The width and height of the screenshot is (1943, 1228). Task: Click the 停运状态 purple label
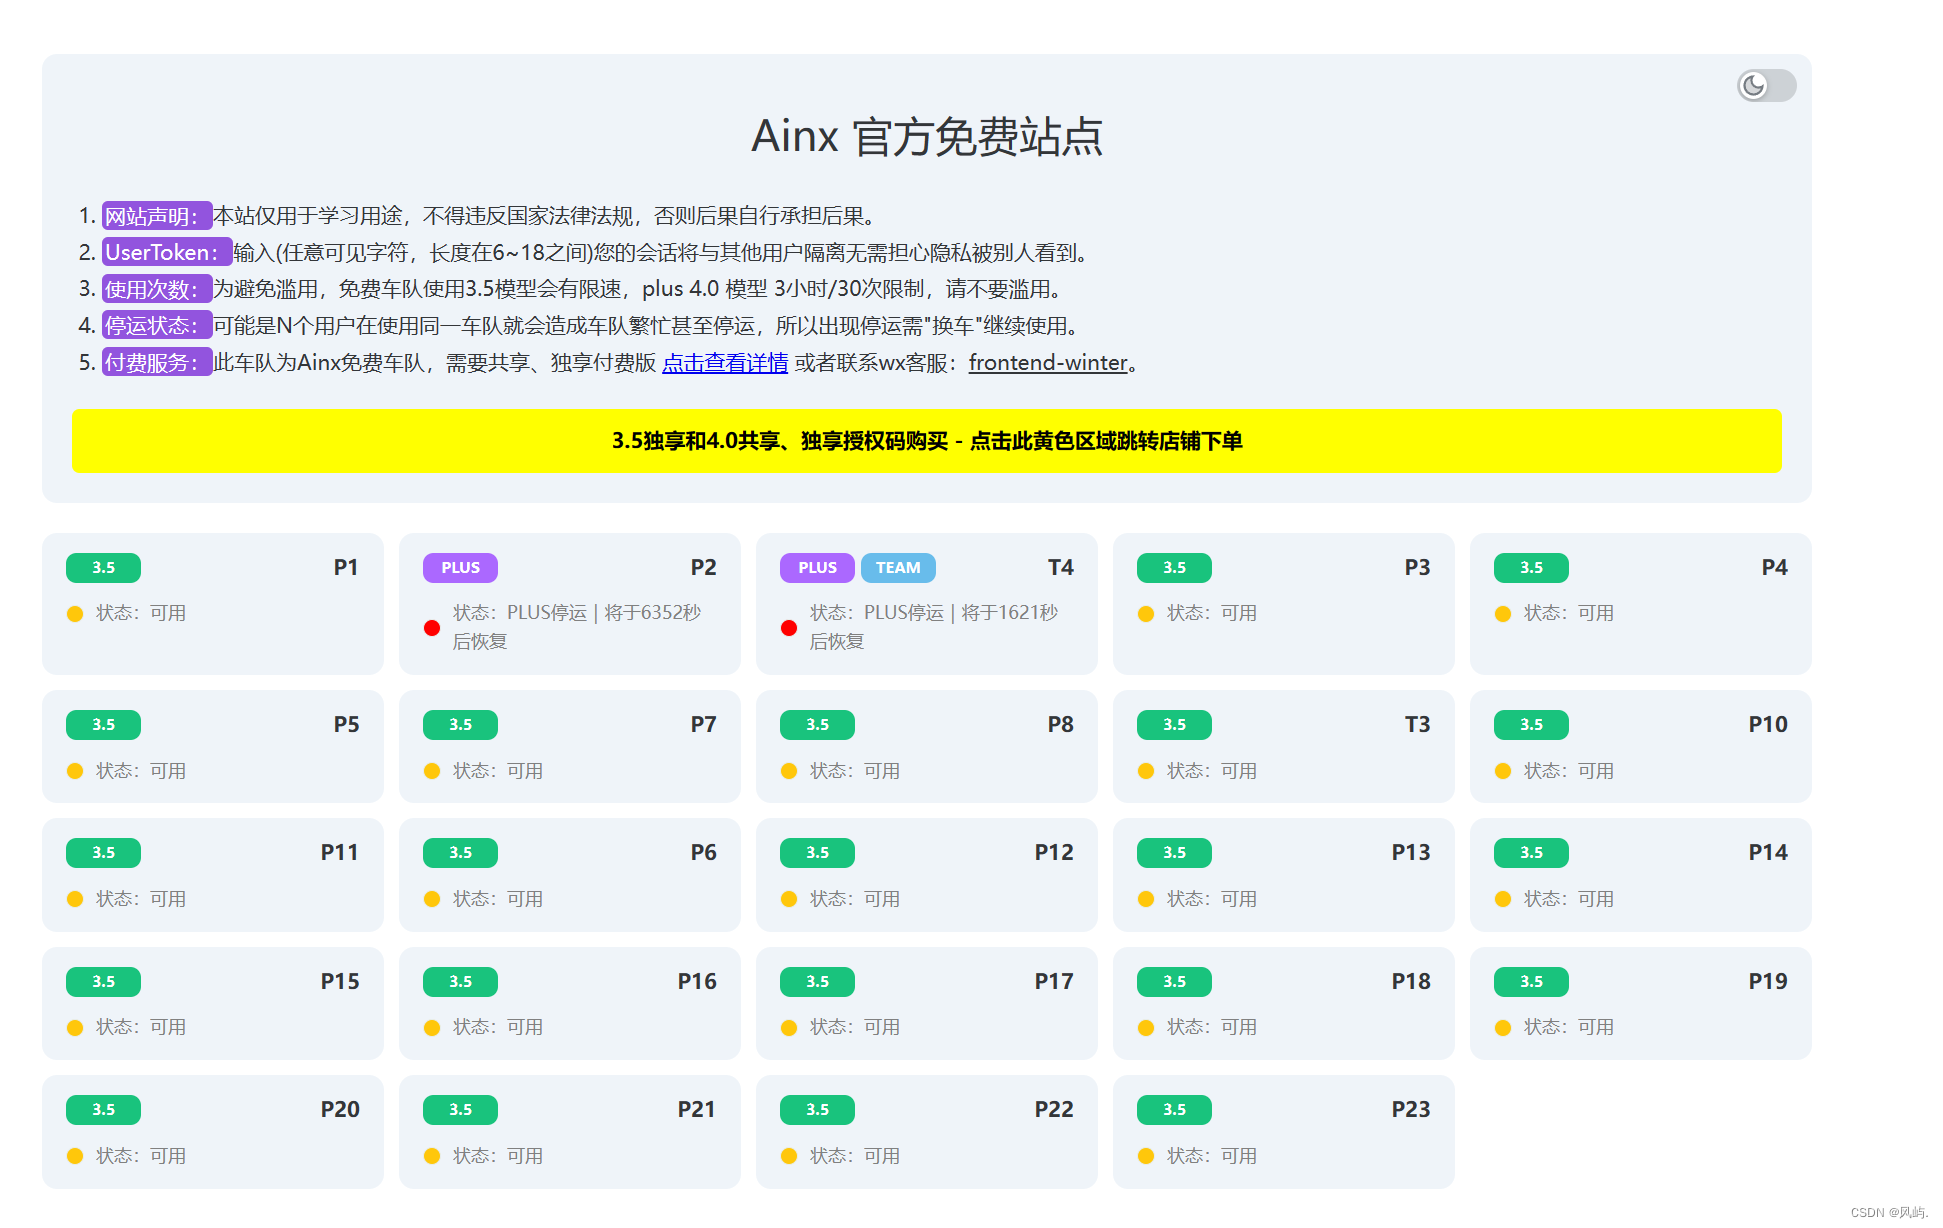coord(157,326)
